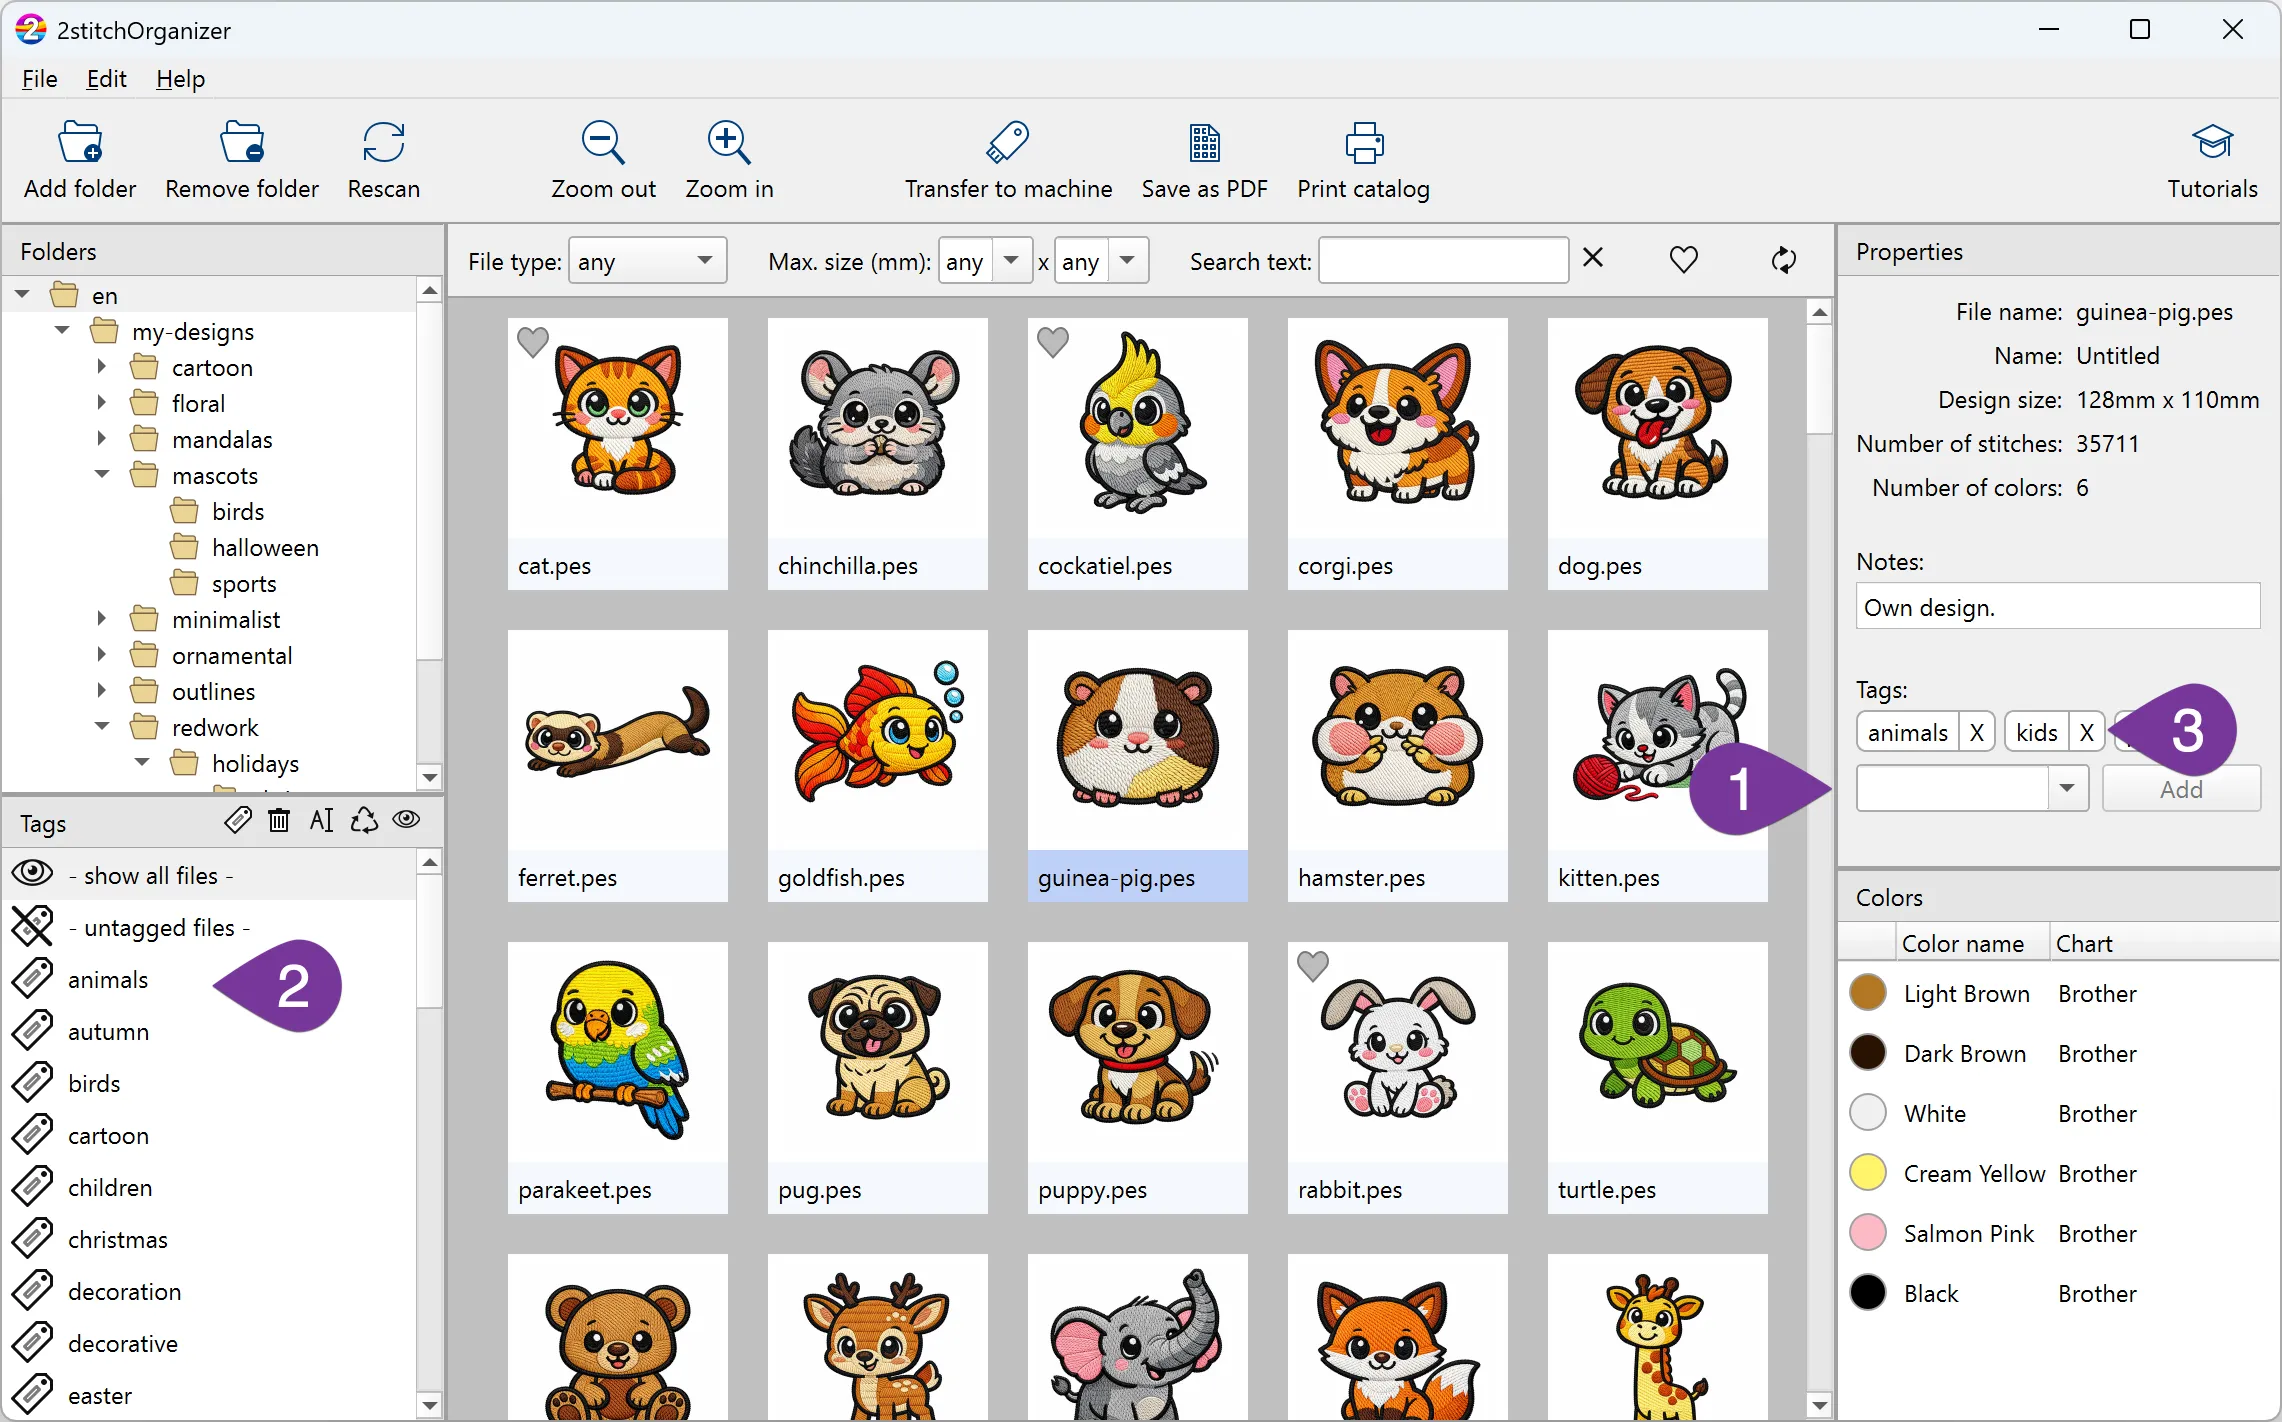Open the tag name combo box dropdown

2066,788
